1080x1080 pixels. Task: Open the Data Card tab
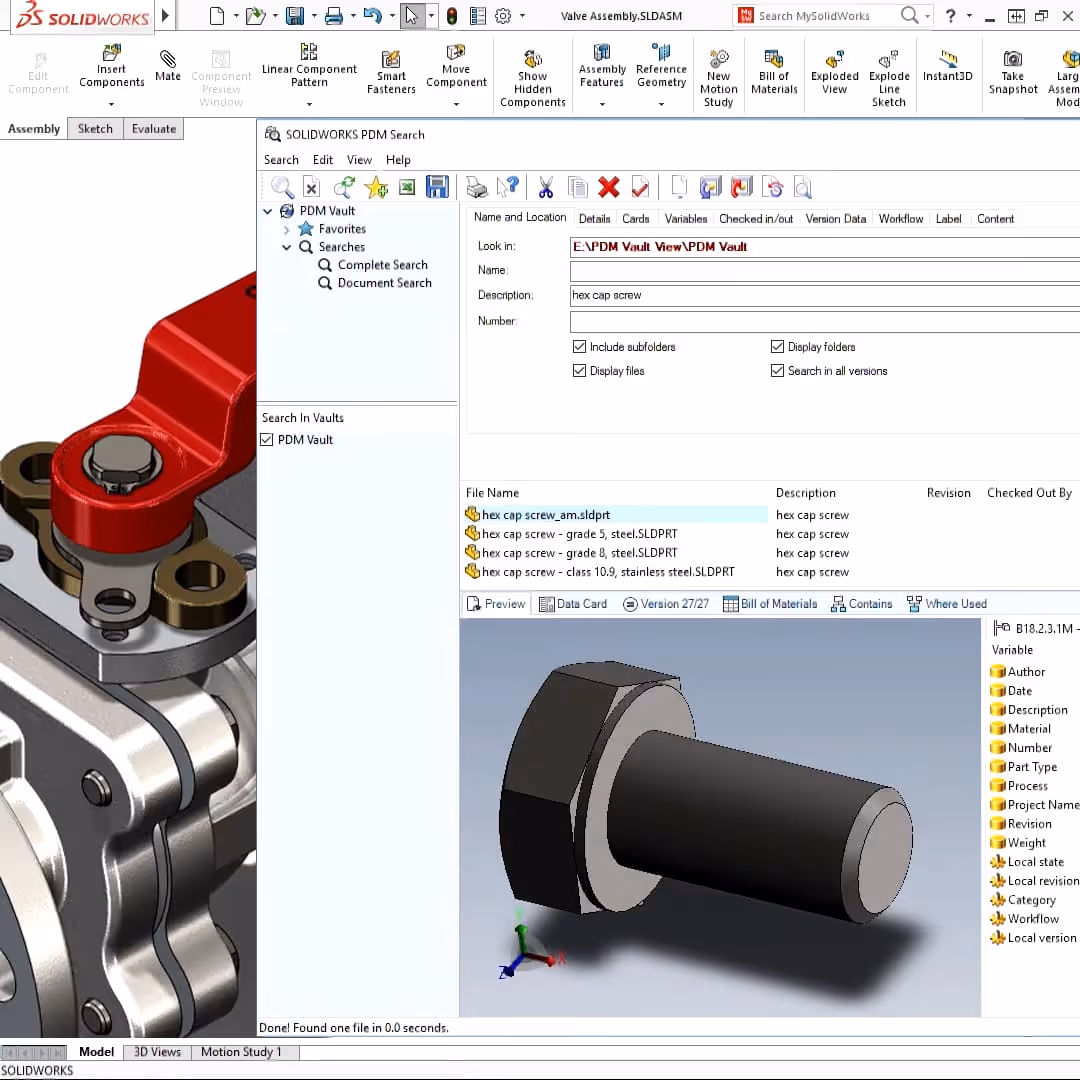point(573,604)
